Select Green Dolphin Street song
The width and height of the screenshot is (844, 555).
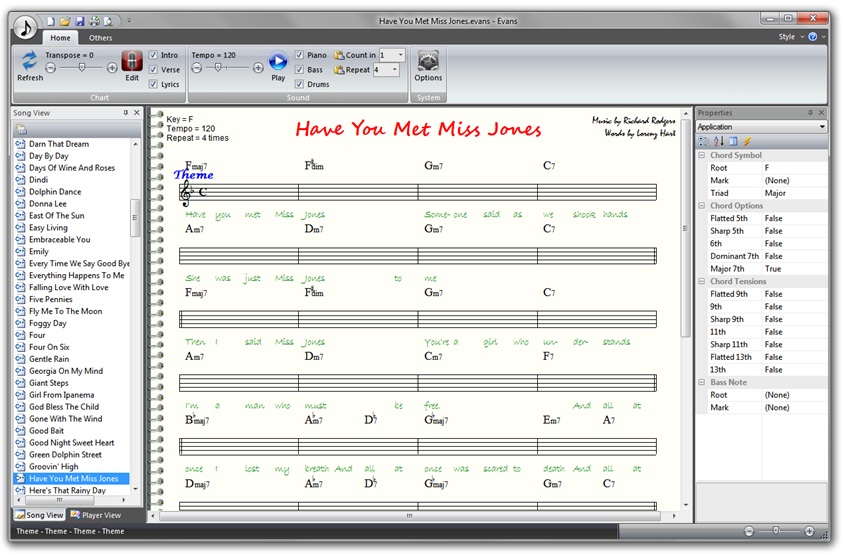[x=66, y=454]
